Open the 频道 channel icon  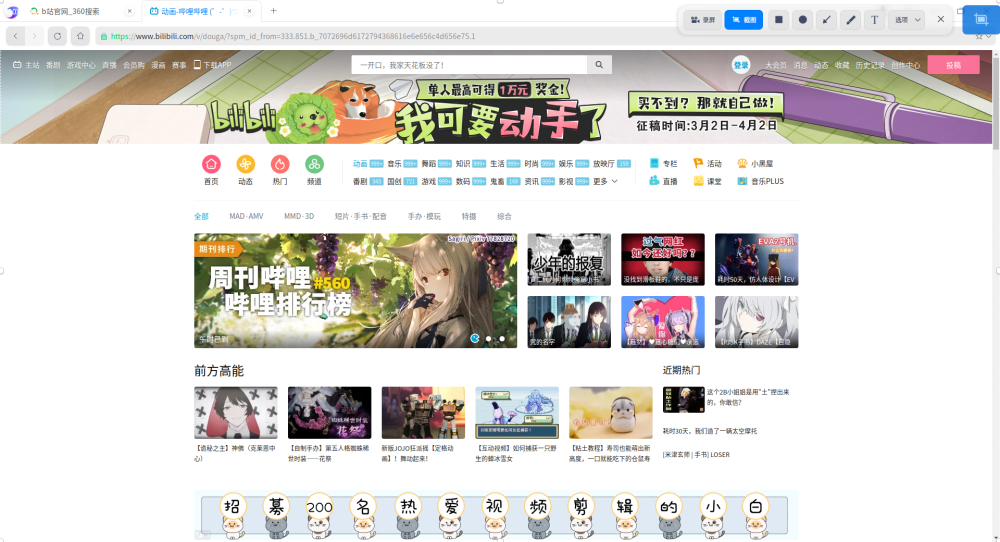(x=314, y=164)
